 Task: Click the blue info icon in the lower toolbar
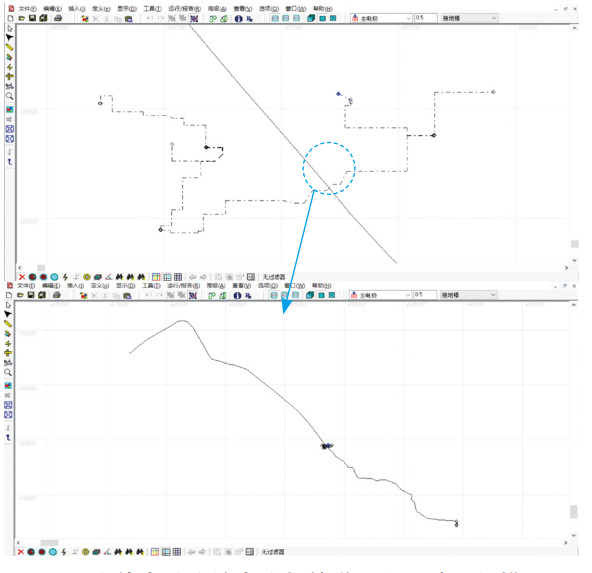pos(237,295)
